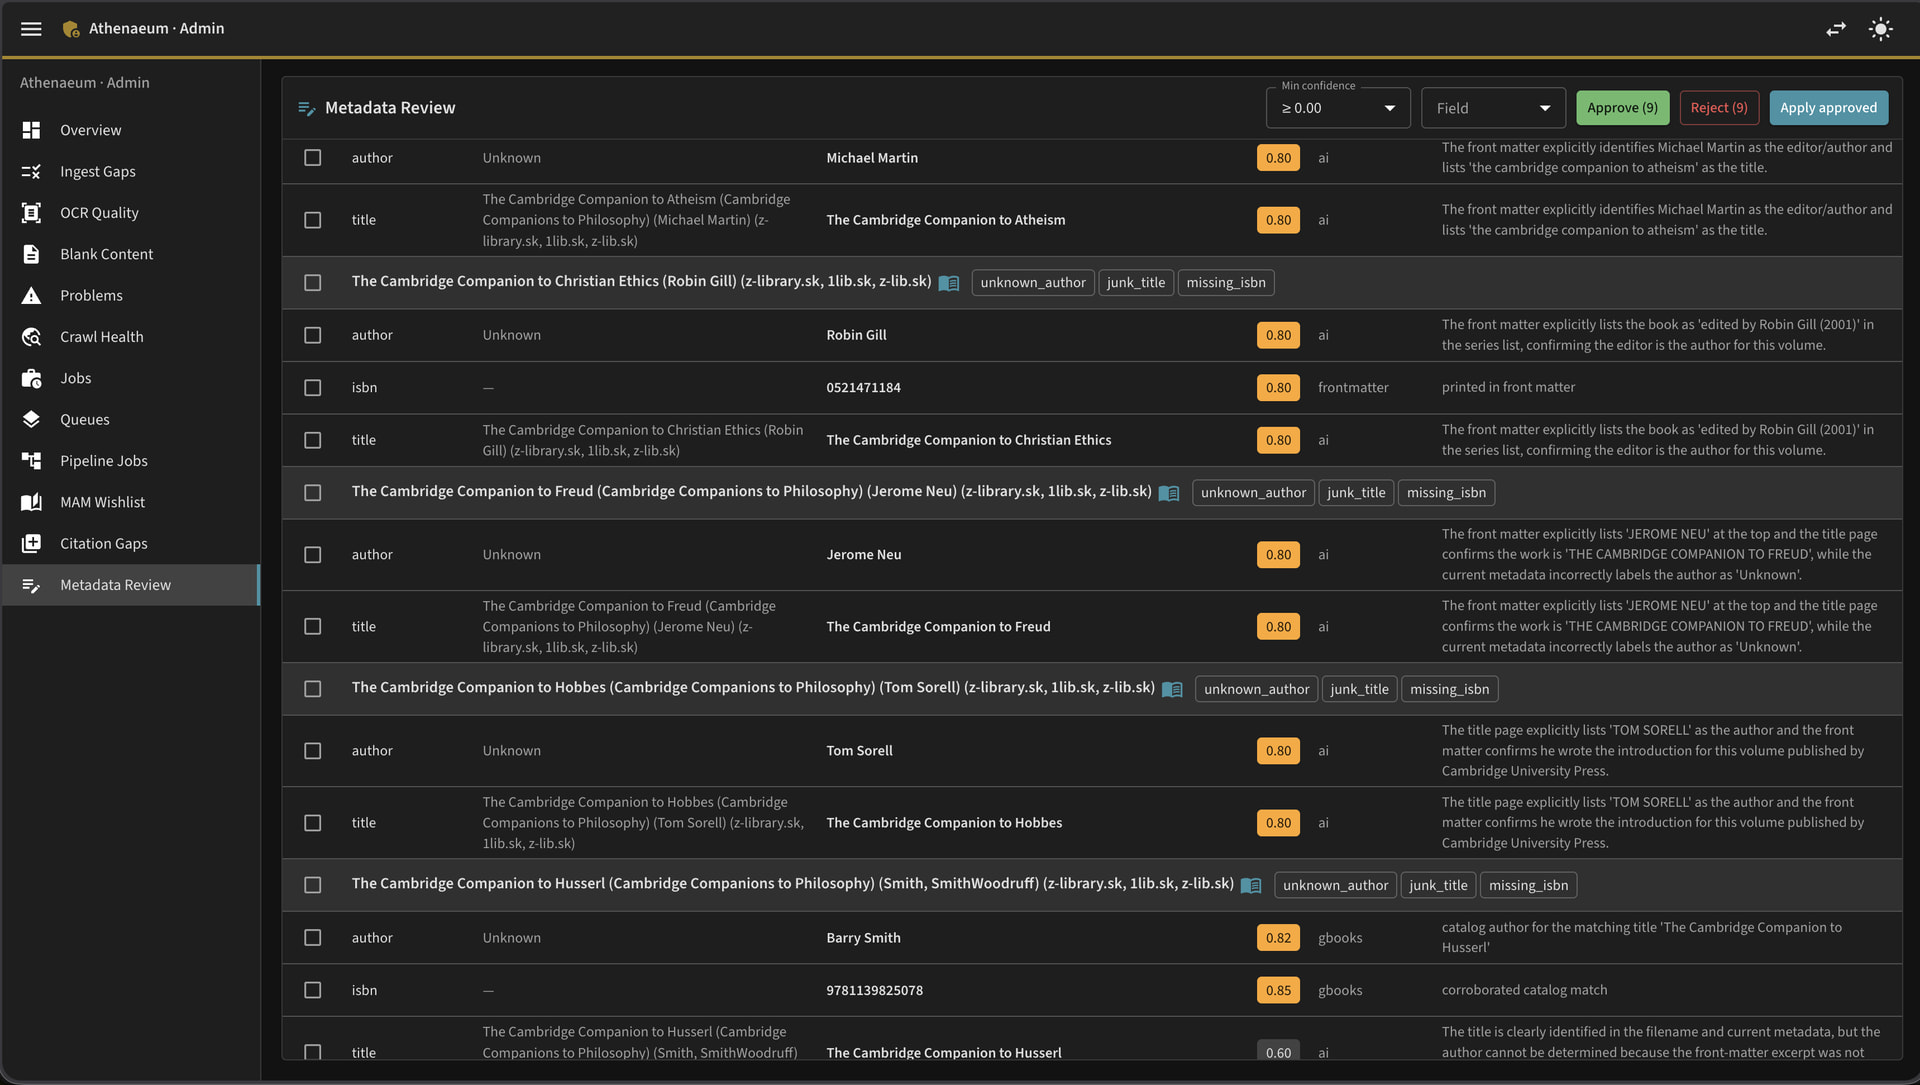Viewport: 1920px width, 1085px height.
Task: Click the Problems warning triangle icon
Action: coord(31,296)
